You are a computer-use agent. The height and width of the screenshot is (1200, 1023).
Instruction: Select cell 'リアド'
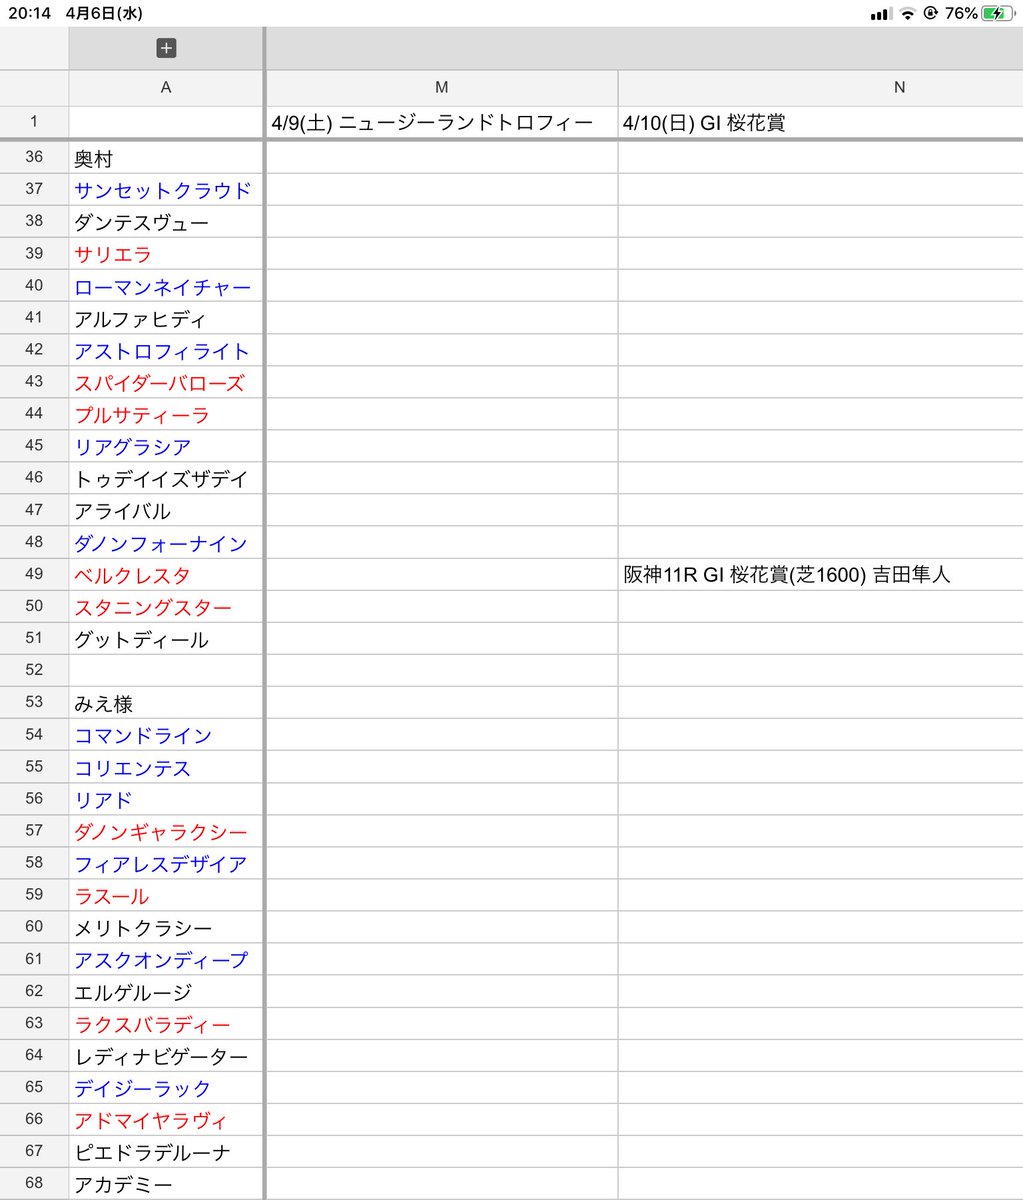166,799
